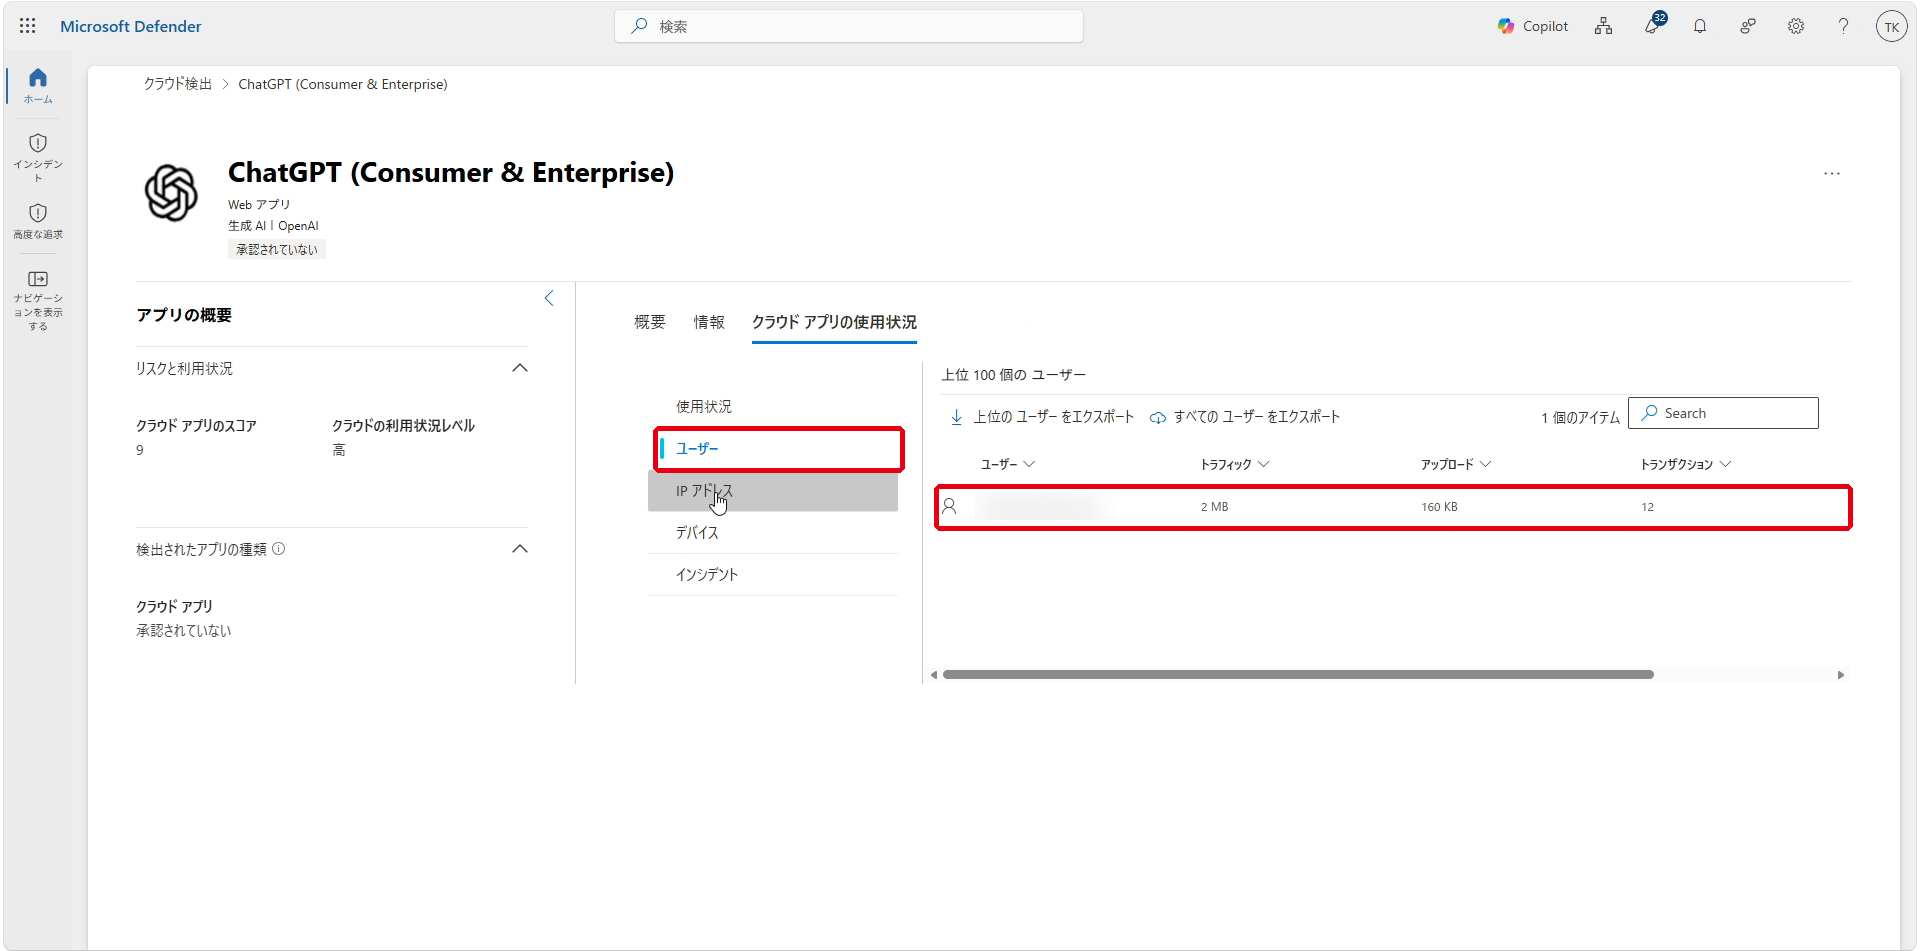
Task: Click the Microsoft Defender title link
Action: [x=131, y=26]
